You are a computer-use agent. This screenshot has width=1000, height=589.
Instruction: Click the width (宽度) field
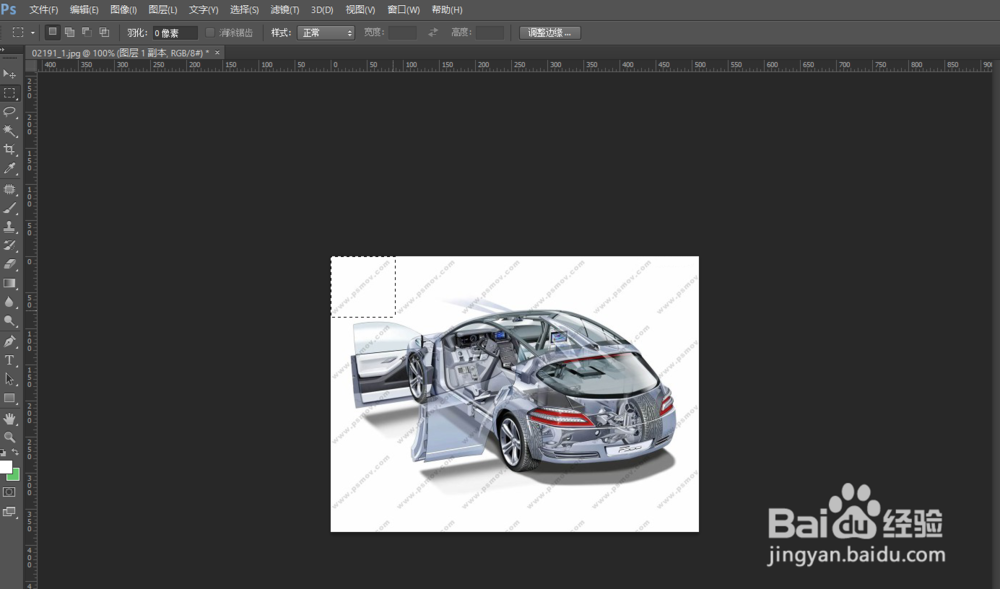tap(402, 33)
